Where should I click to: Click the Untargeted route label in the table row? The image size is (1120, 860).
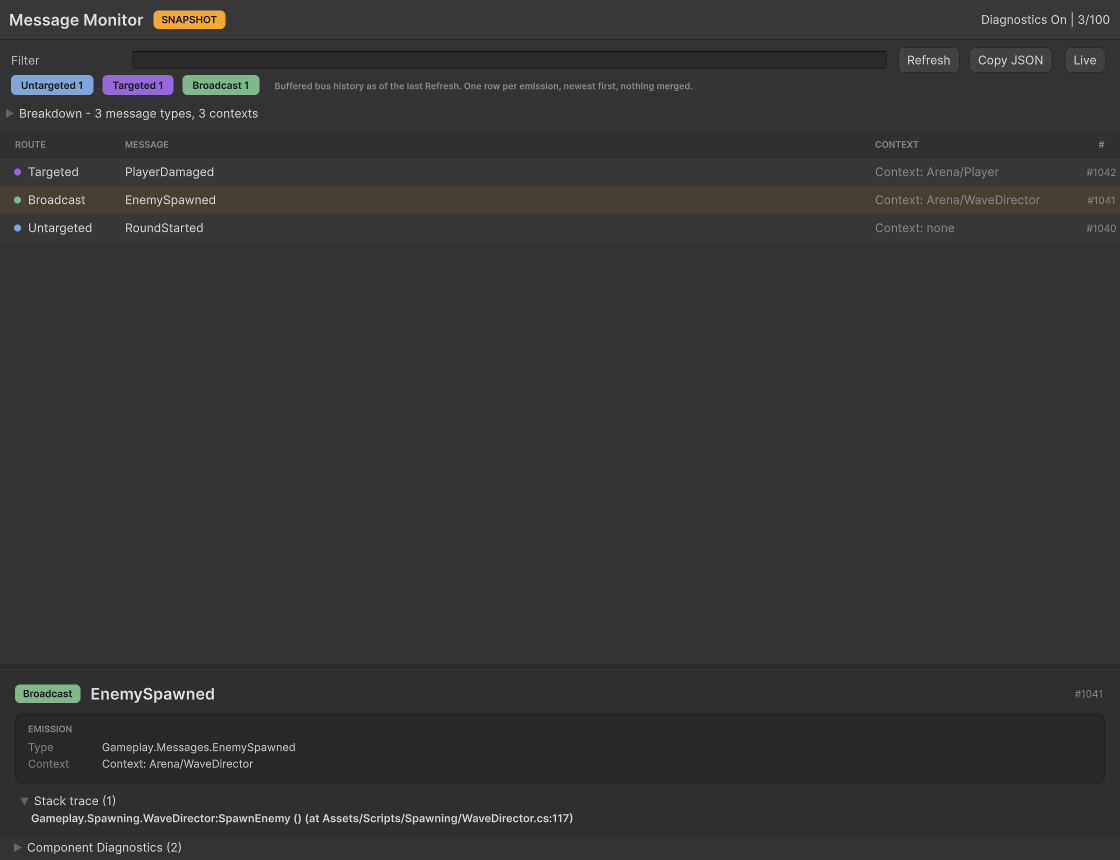pos(60,228)
